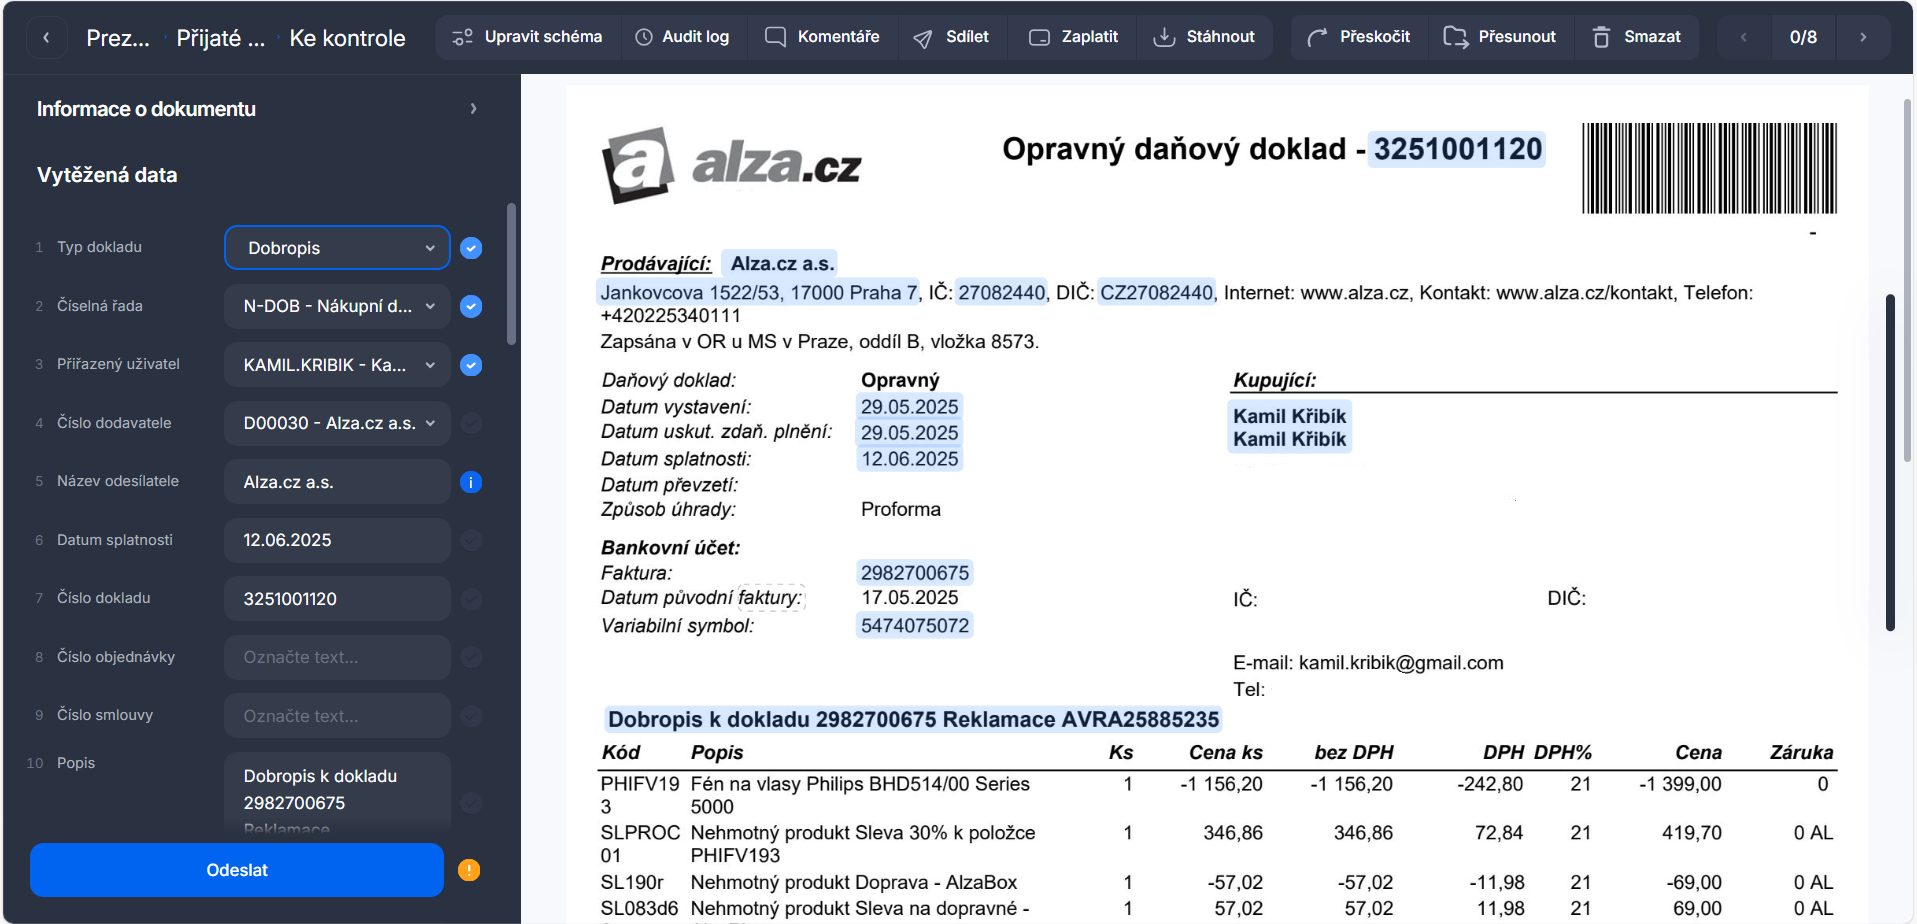Open the Číslo dodavatele dropdown
This screenshot has width=1917, height=924.
337,423
